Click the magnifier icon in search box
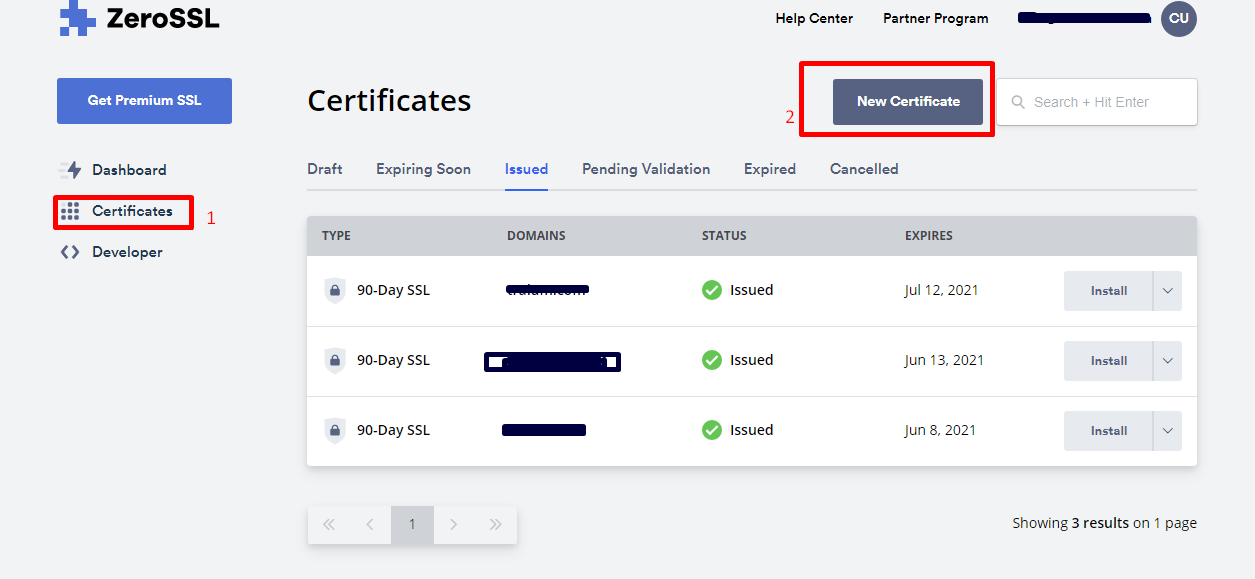The height and width of the screenshot is (579, 1255). point(1019,102)
